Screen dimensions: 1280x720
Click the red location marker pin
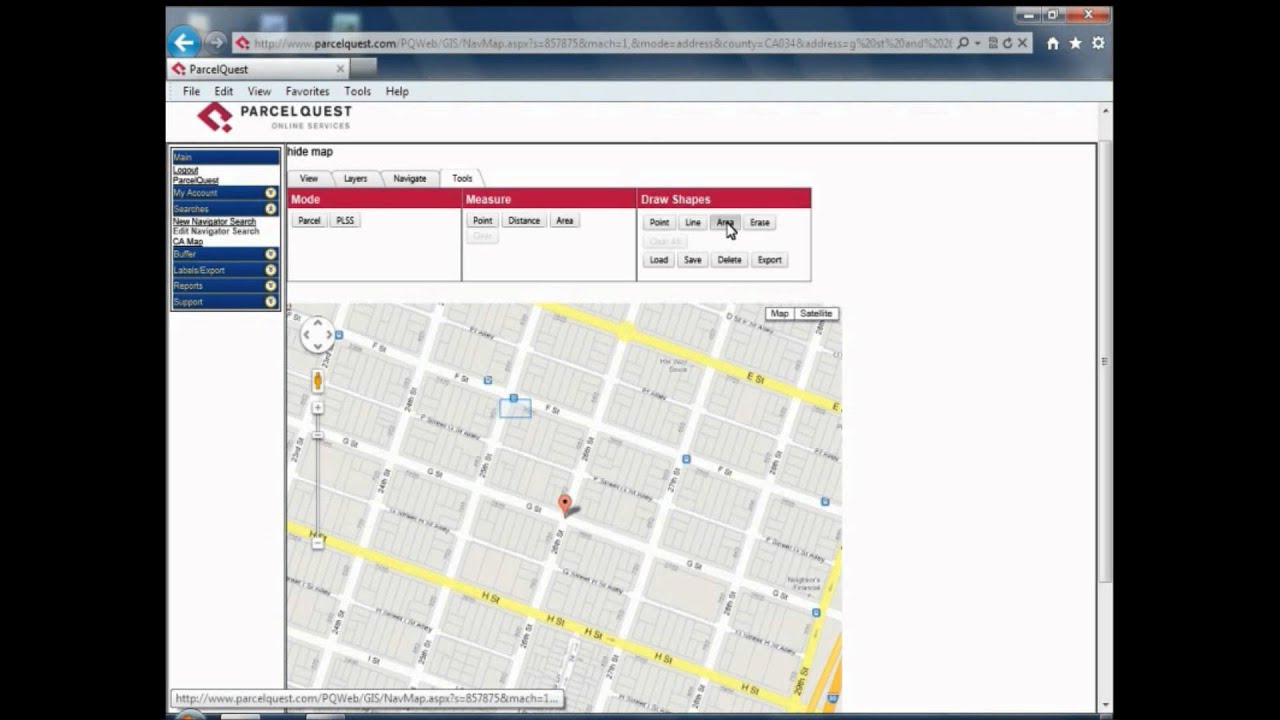pos(565,505)
